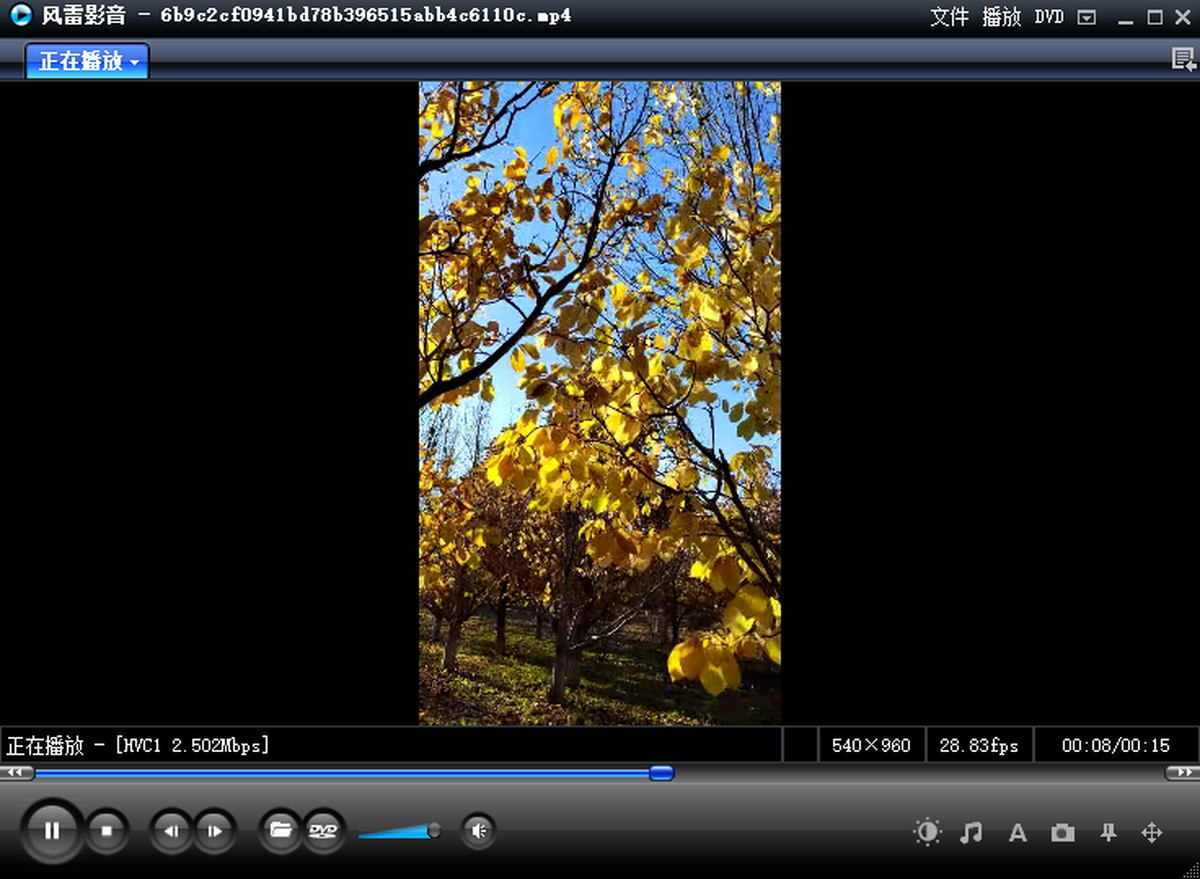Toggle the always-on-top pin
Viewport: 1200px width, 879px height.
1107,832
